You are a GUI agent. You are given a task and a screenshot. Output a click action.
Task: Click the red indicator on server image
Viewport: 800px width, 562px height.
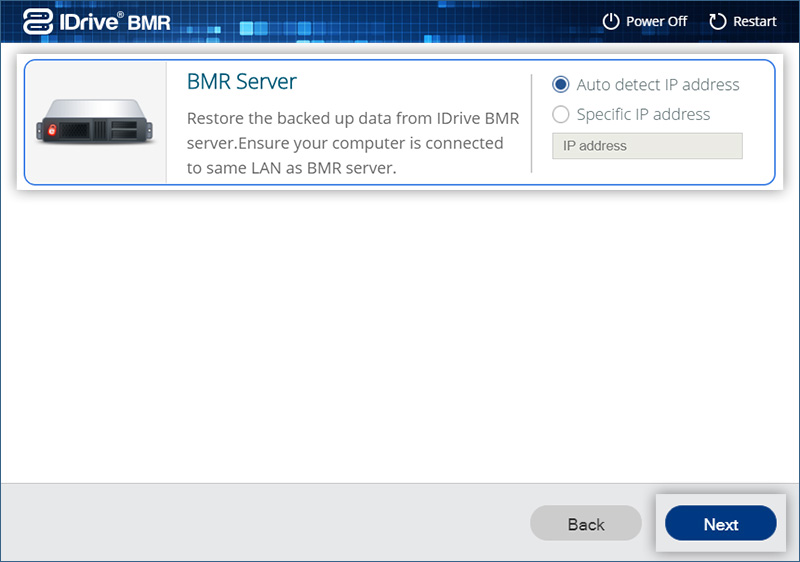pyautogui.click(x=53, y=130)
